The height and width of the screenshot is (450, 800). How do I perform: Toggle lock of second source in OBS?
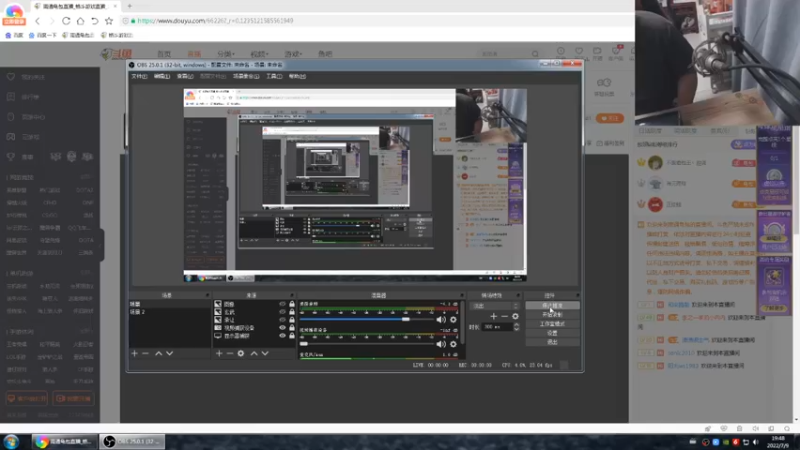point(292,312)
